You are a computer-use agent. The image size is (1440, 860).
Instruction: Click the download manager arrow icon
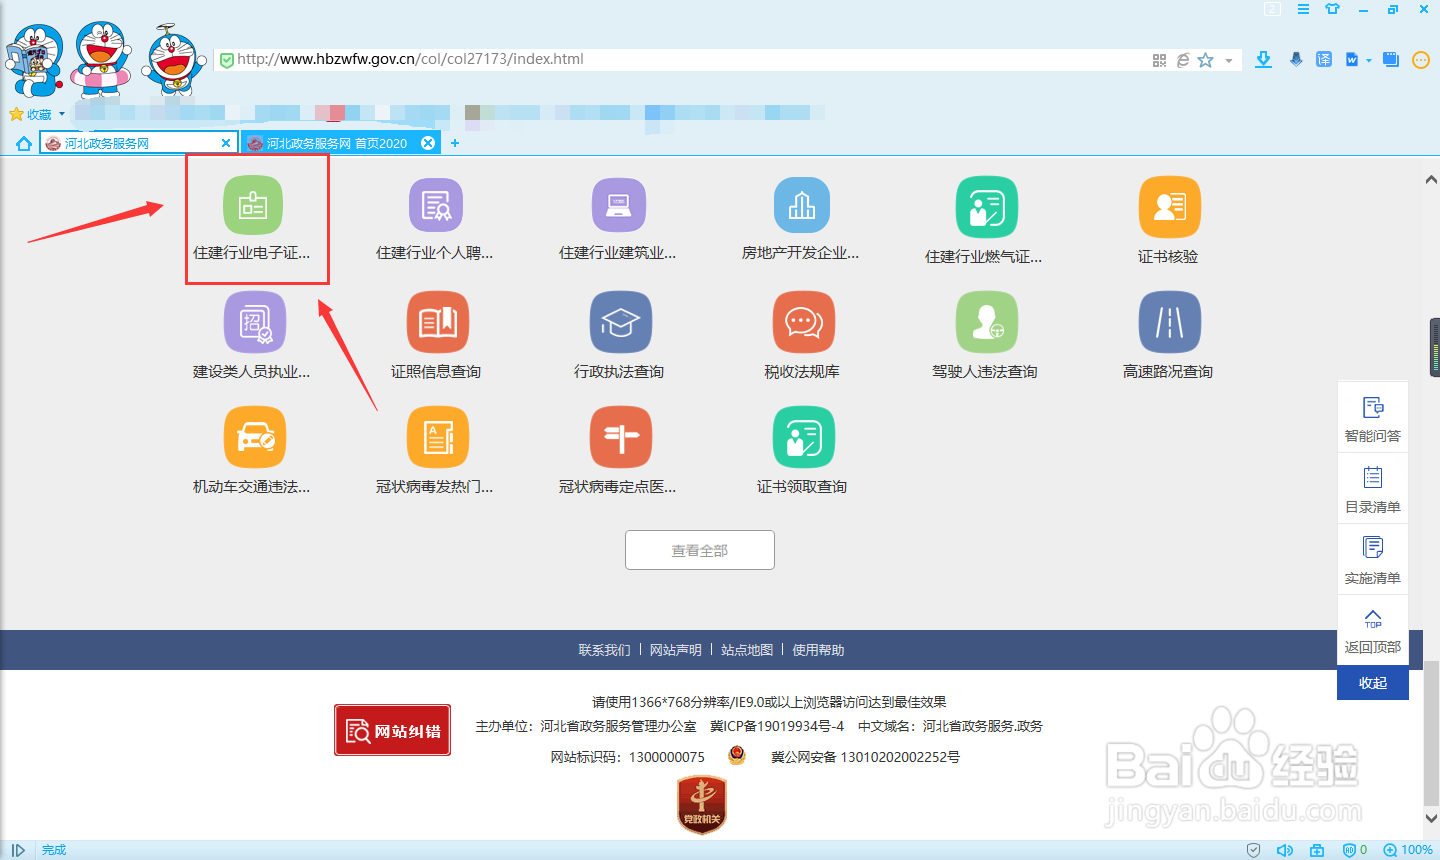[1263, 59]
